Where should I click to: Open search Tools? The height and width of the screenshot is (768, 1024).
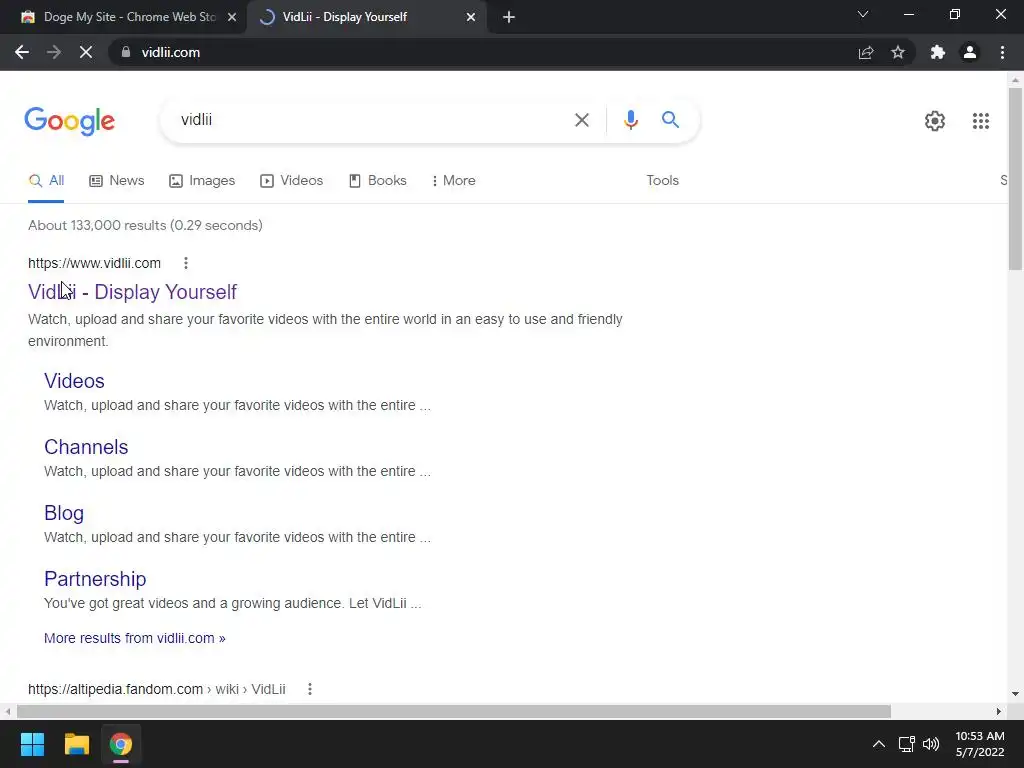(x=662, y=180)
